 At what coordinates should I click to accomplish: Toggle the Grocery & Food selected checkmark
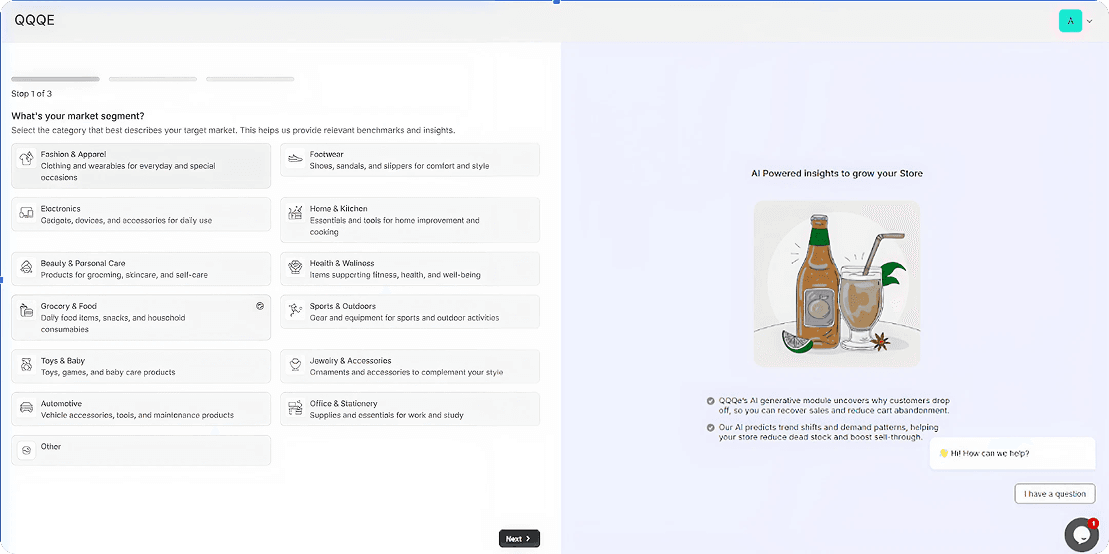pyautogui.click(x=260, y=306)
